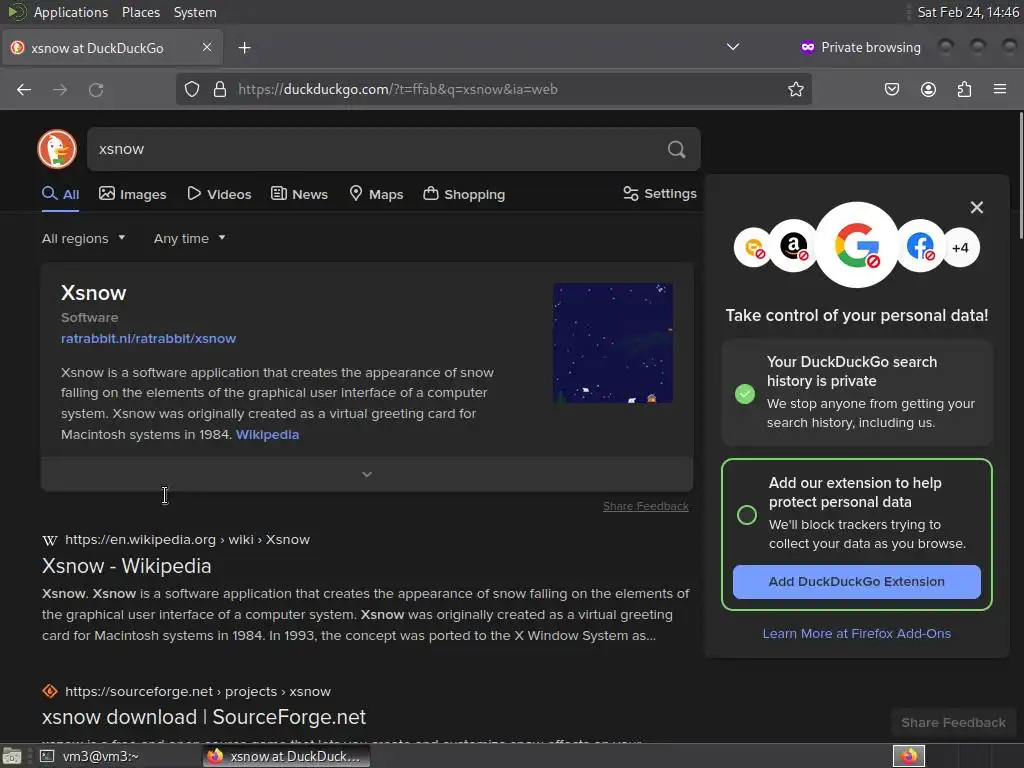Switch to the Videos tab

point(219,194)
